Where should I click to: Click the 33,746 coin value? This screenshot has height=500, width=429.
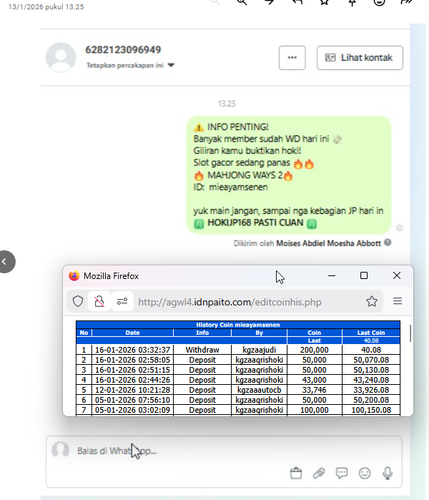click(314, 390)
